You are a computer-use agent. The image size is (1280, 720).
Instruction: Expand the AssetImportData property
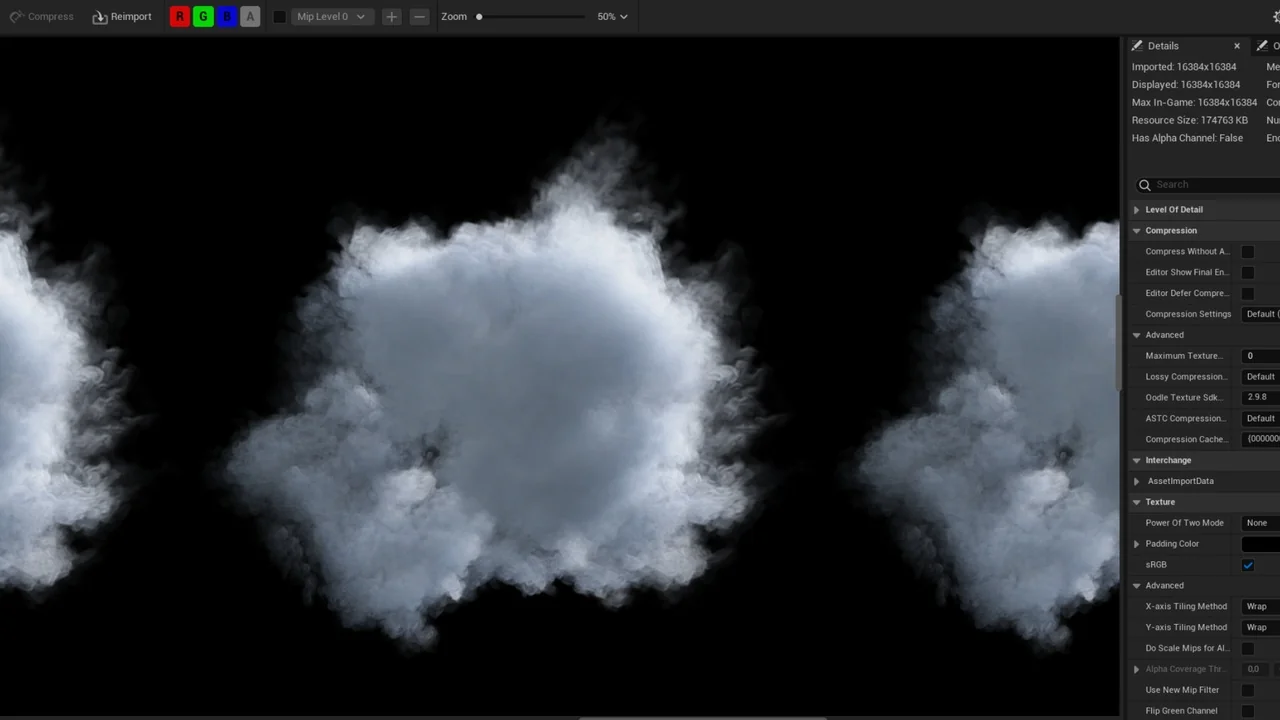(x=1137, y=482)
